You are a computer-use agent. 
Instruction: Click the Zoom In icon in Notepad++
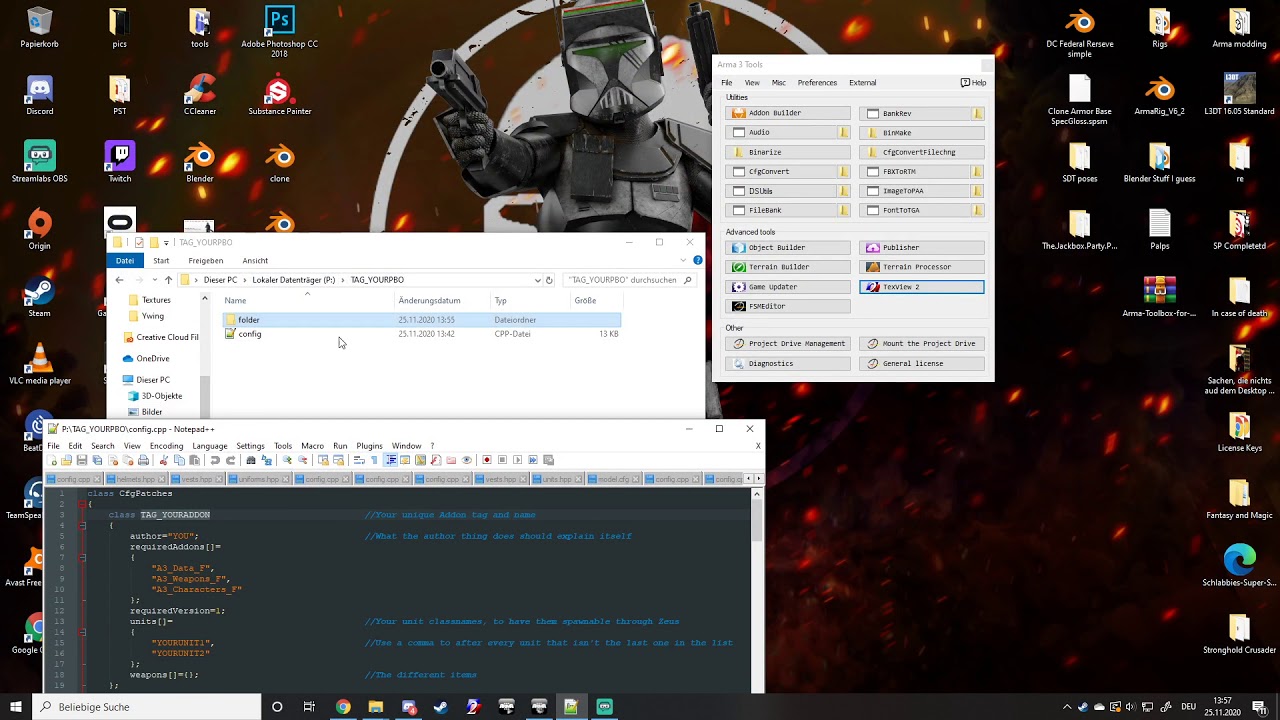287,460
